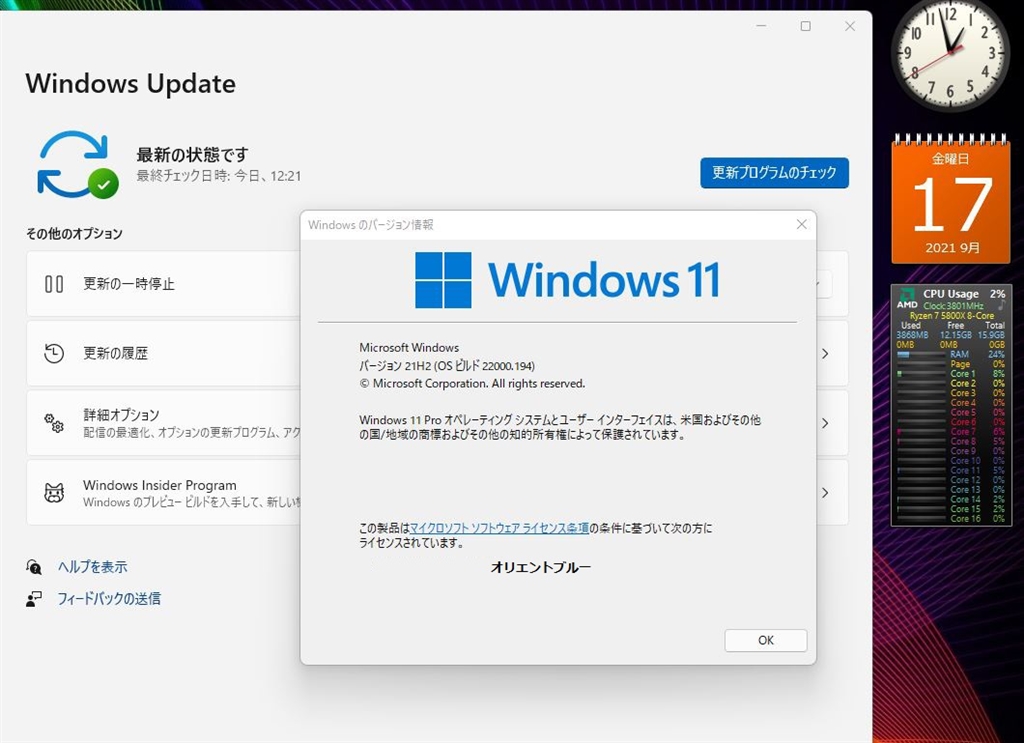Click the Windows Update page title
This screenshot has width=1024, height=743.
[x=131, y=84]
